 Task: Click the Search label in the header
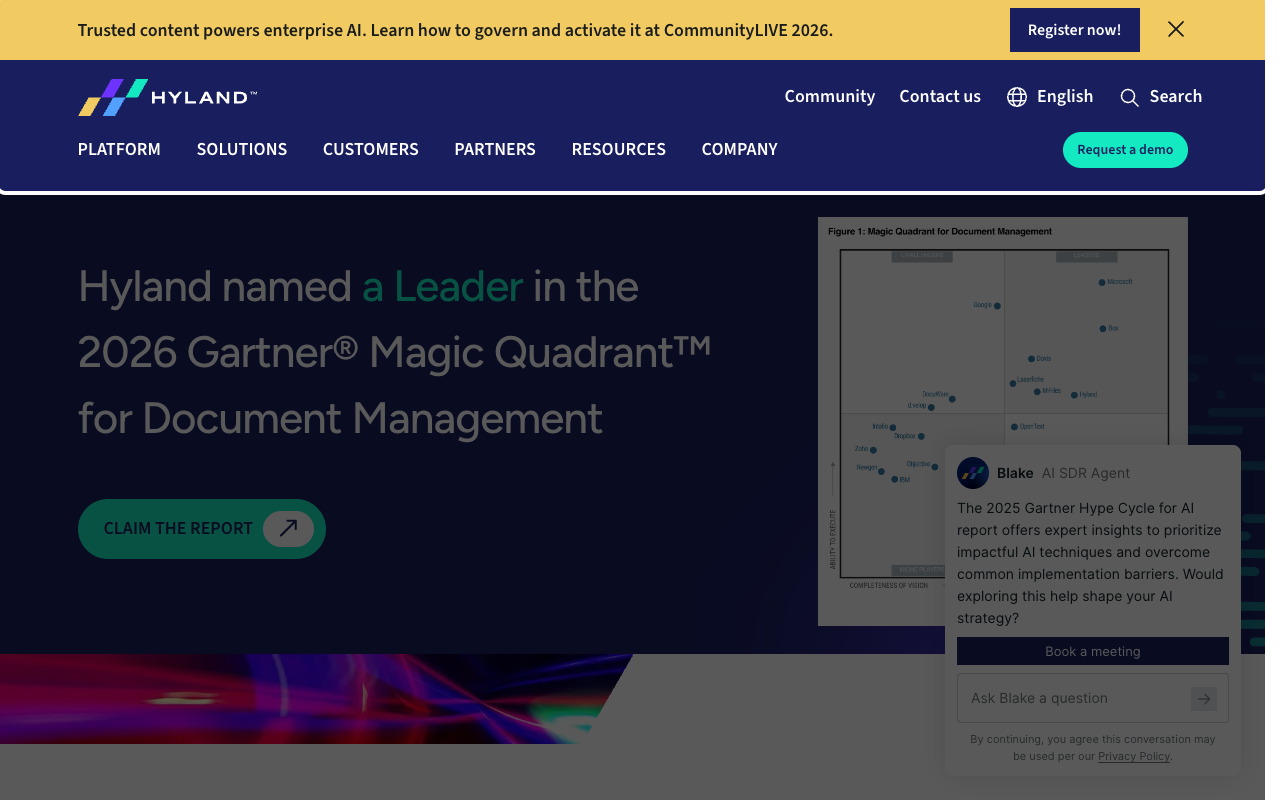coord(1176,96)
